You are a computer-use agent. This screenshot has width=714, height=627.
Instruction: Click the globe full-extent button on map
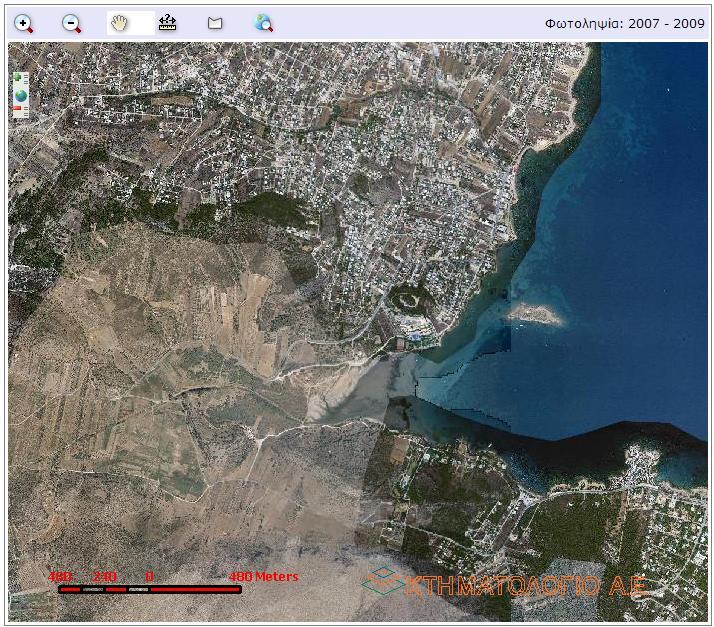click(x=20, y=96)
